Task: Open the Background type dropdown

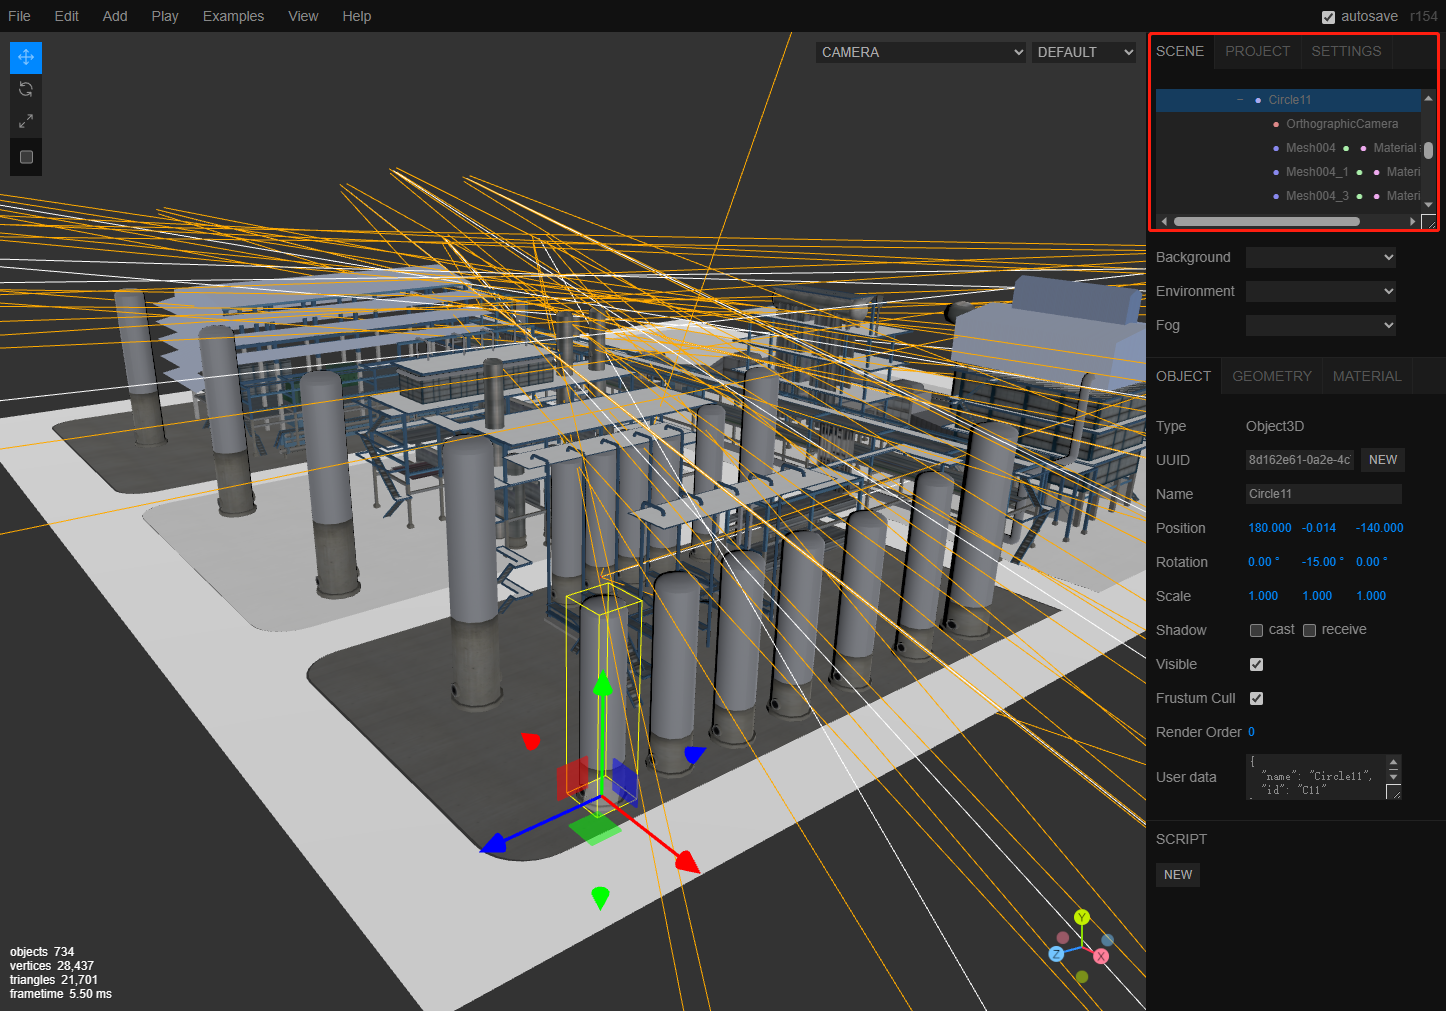Action: pyautogui.click(x=1320, y=258)
